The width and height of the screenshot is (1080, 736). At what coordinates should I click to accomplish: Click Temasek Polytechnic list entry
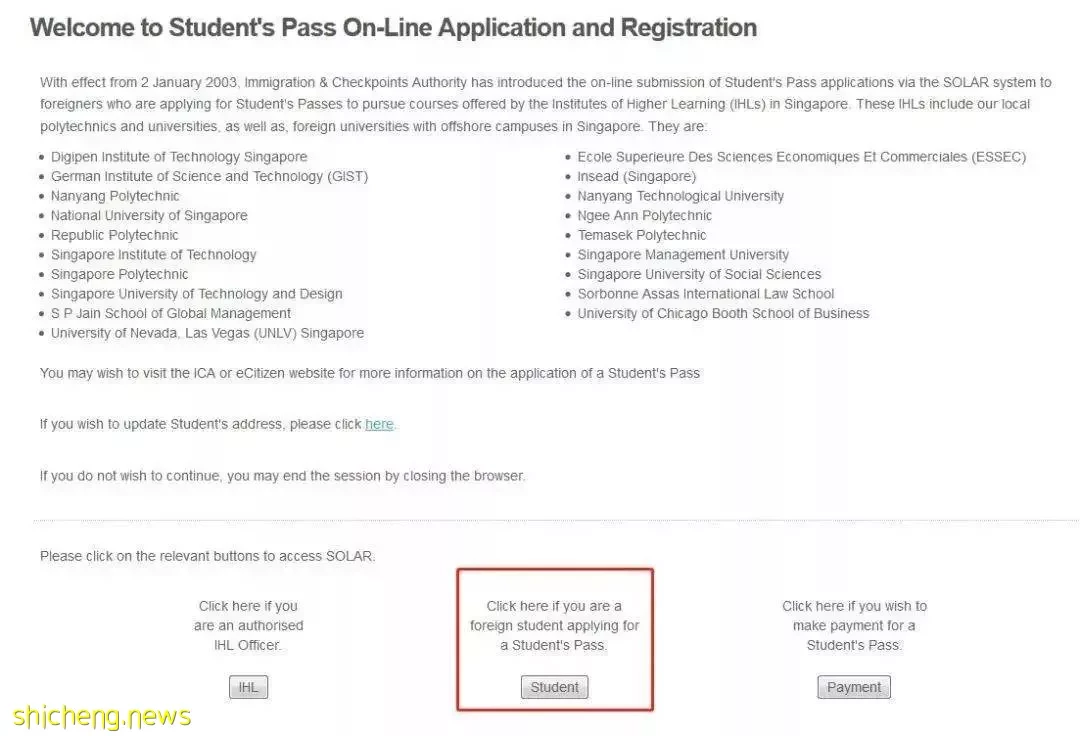coord(641,235)
